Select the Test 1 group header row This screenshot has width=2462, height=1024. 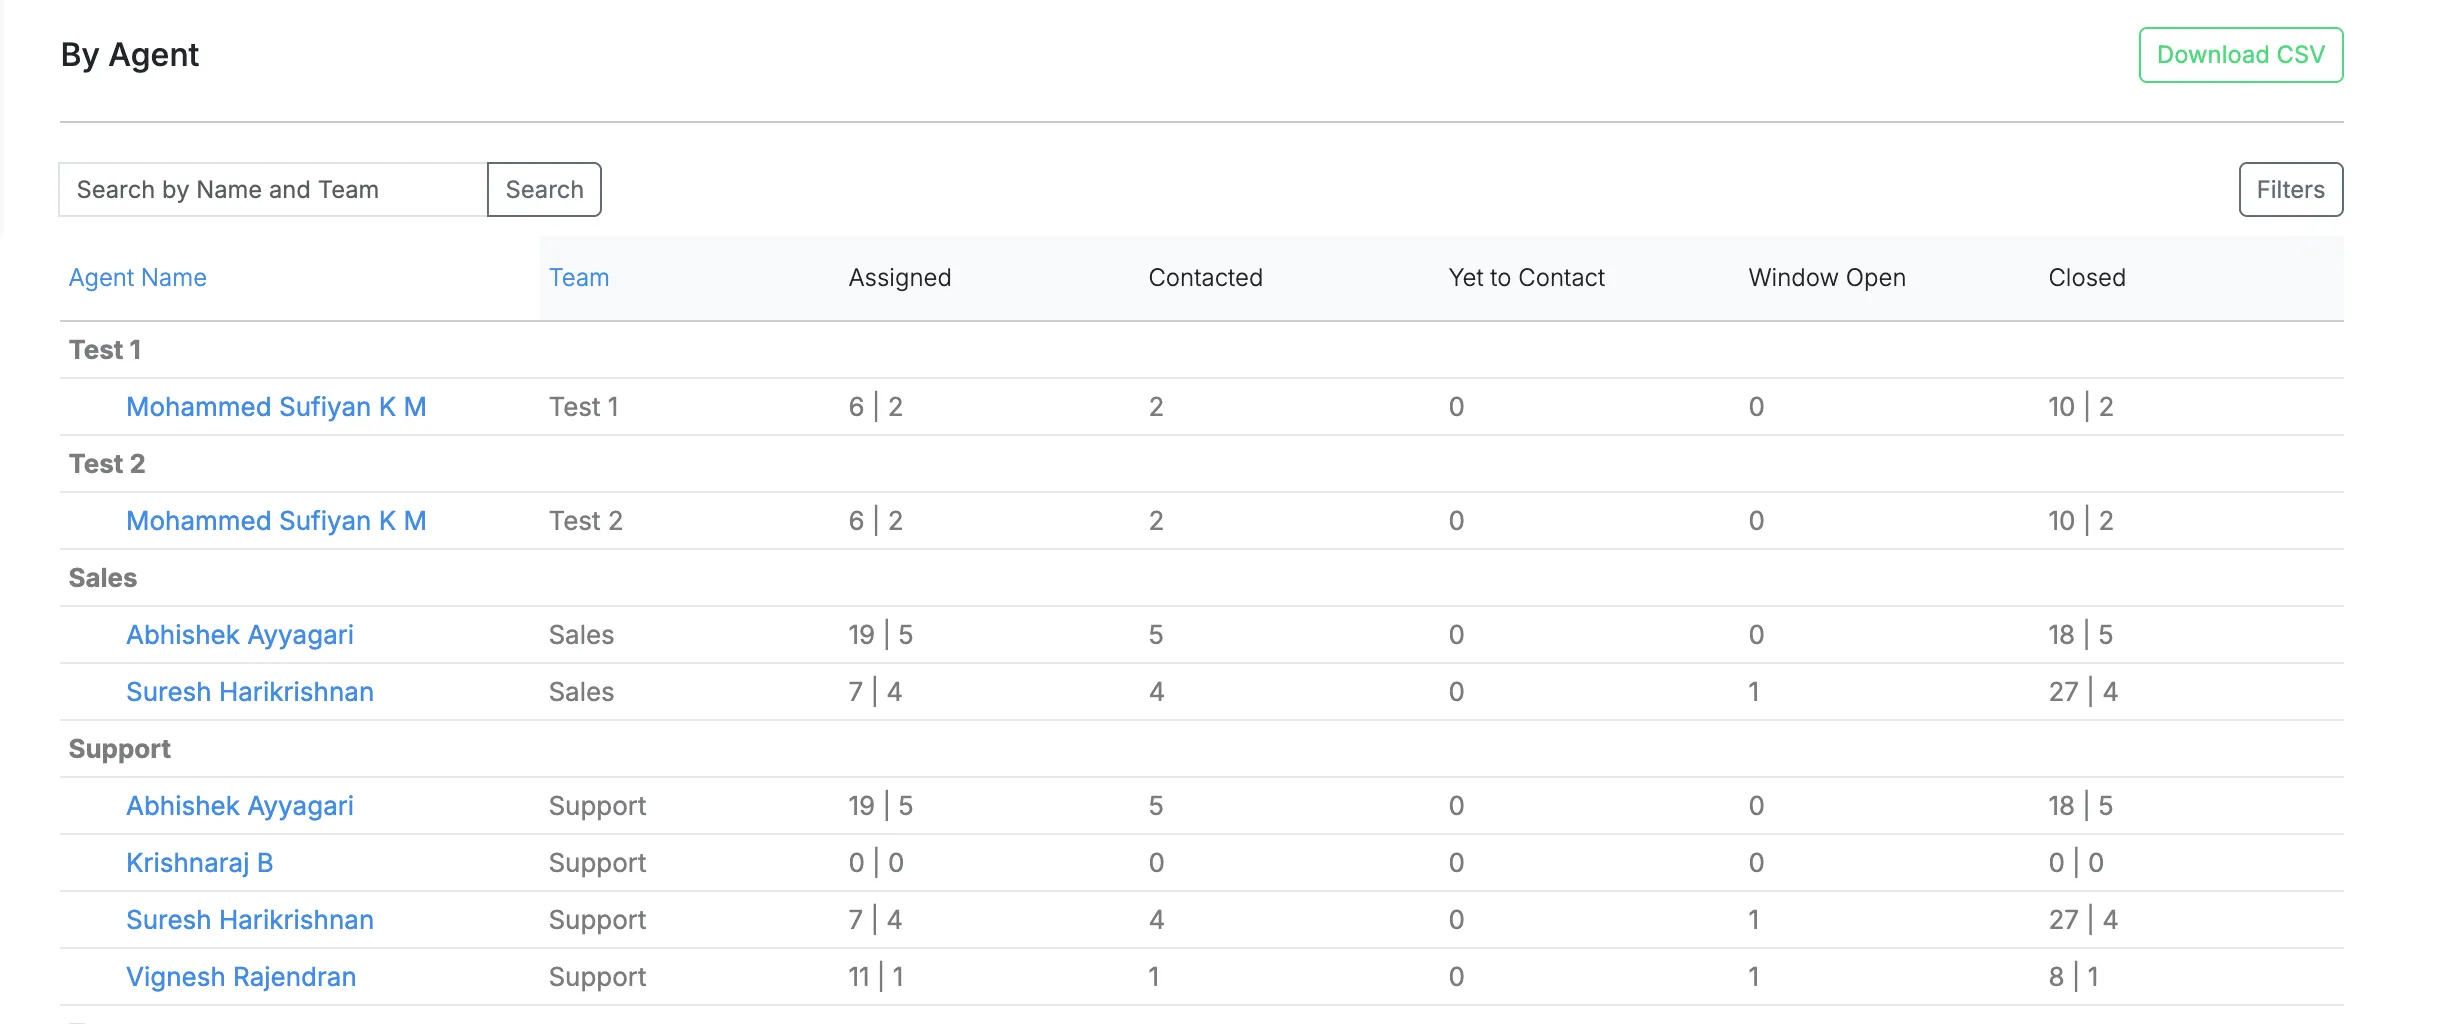click(1201, 350)
